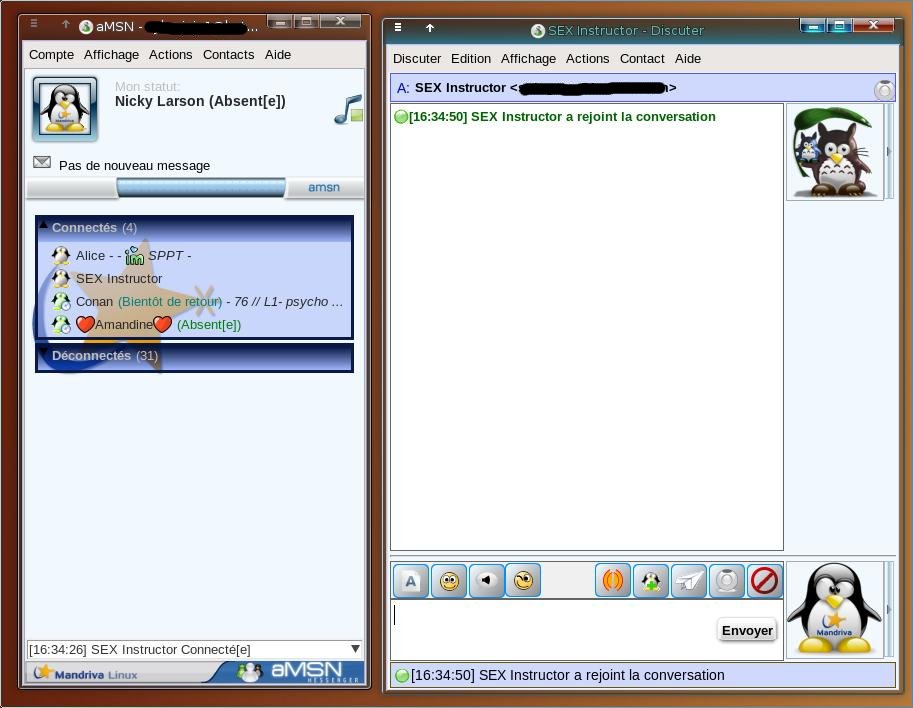Click the green status icon in chat status bar
Image resolution: width=913 pixels, height=708 pixels.
(402, 676)
